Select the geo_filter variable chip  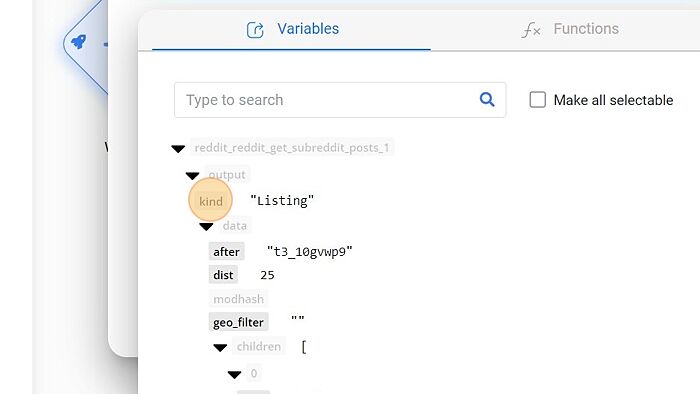coord(238,322)
